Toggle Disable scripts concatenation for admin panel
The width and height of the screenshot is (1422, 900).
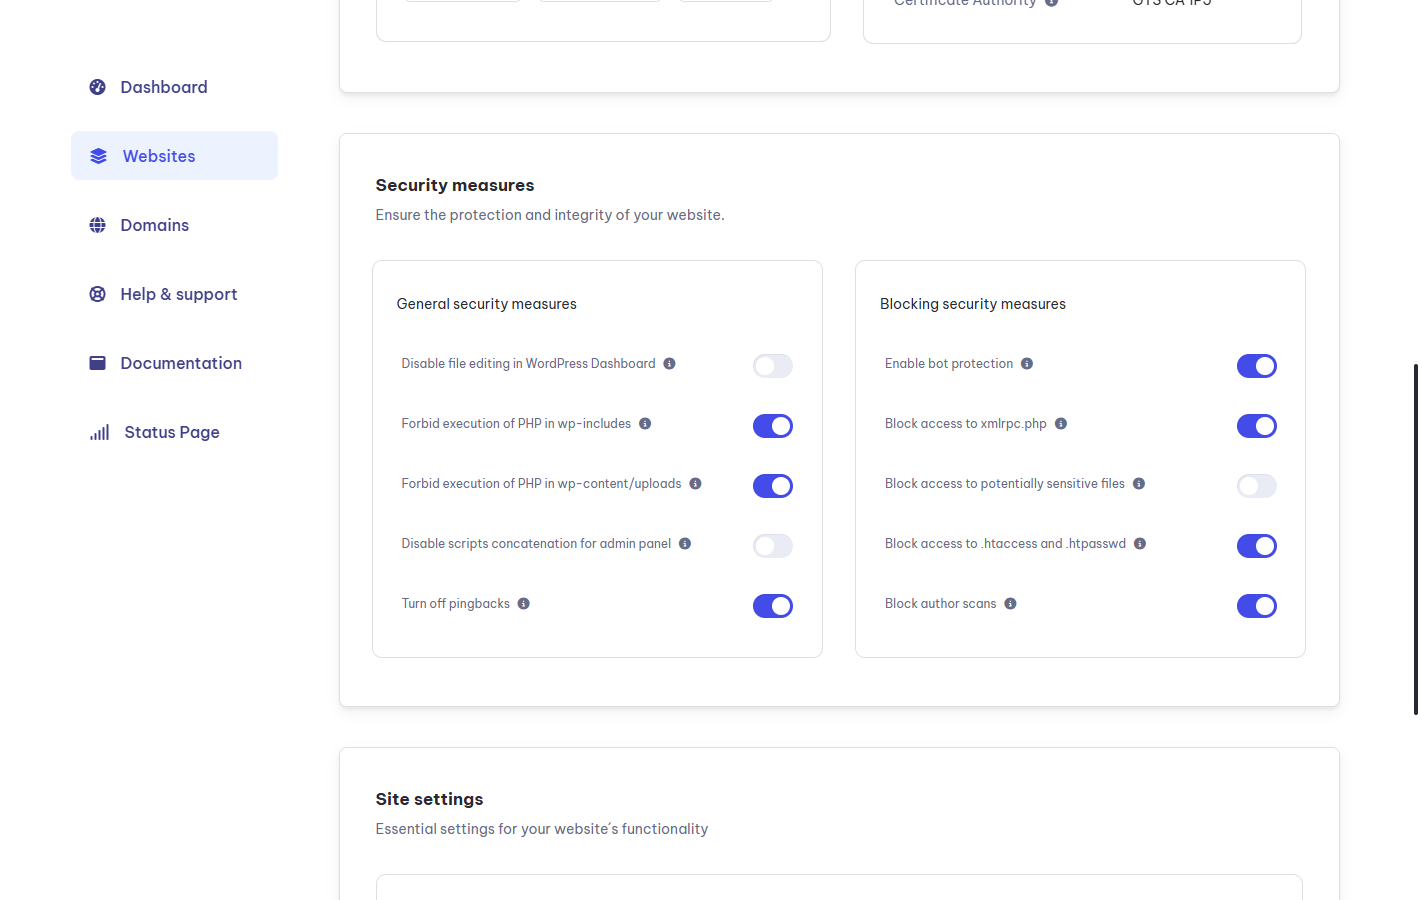click(772, 545)
